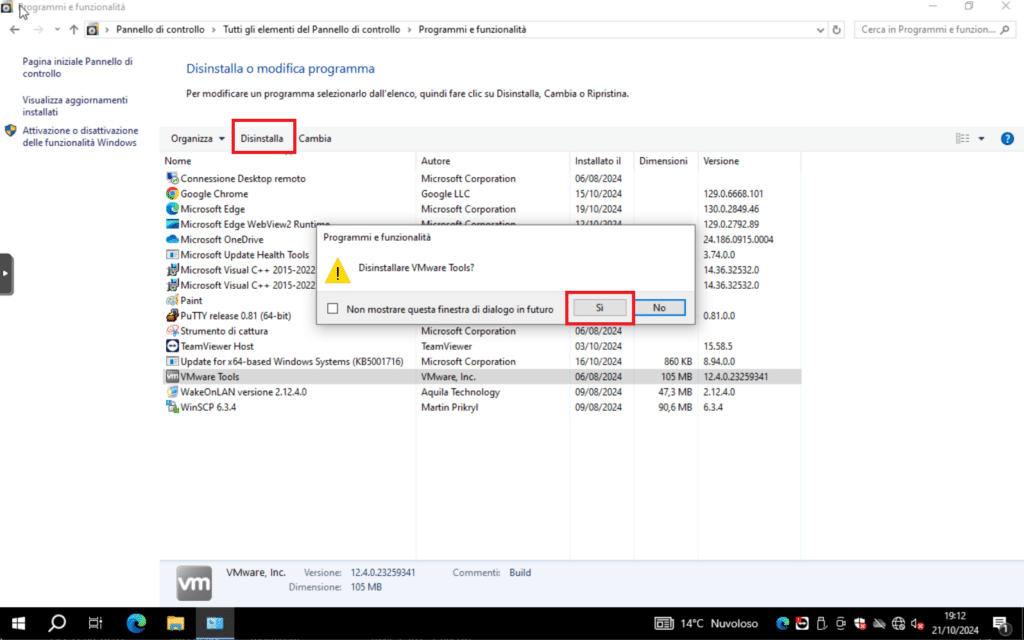Image resolution: width=1024 pixels, height=640 pixels.
Task: Open taskbar Search magnifier
Action: pyautogui.click(x=57, y=623)
